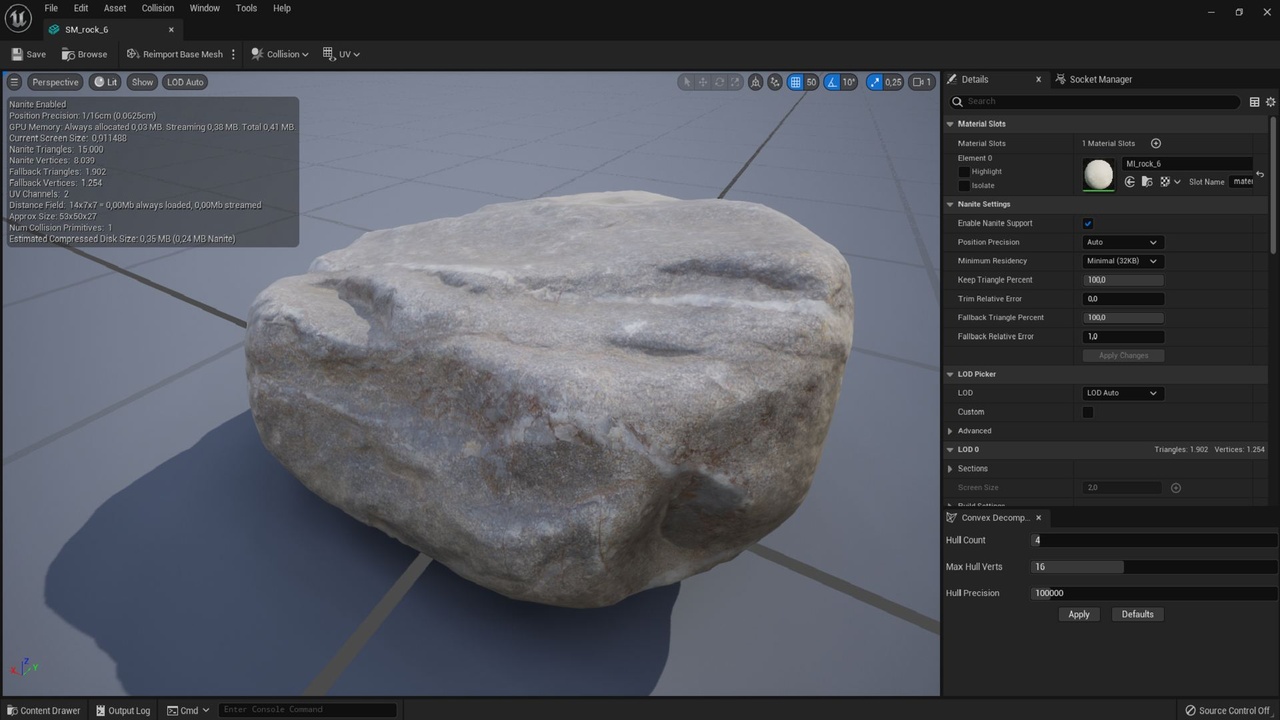The width and height of the screenshot is (1280, 720).
Task: Adjust the Hull Precision slider
Action: coord(1155,593)
